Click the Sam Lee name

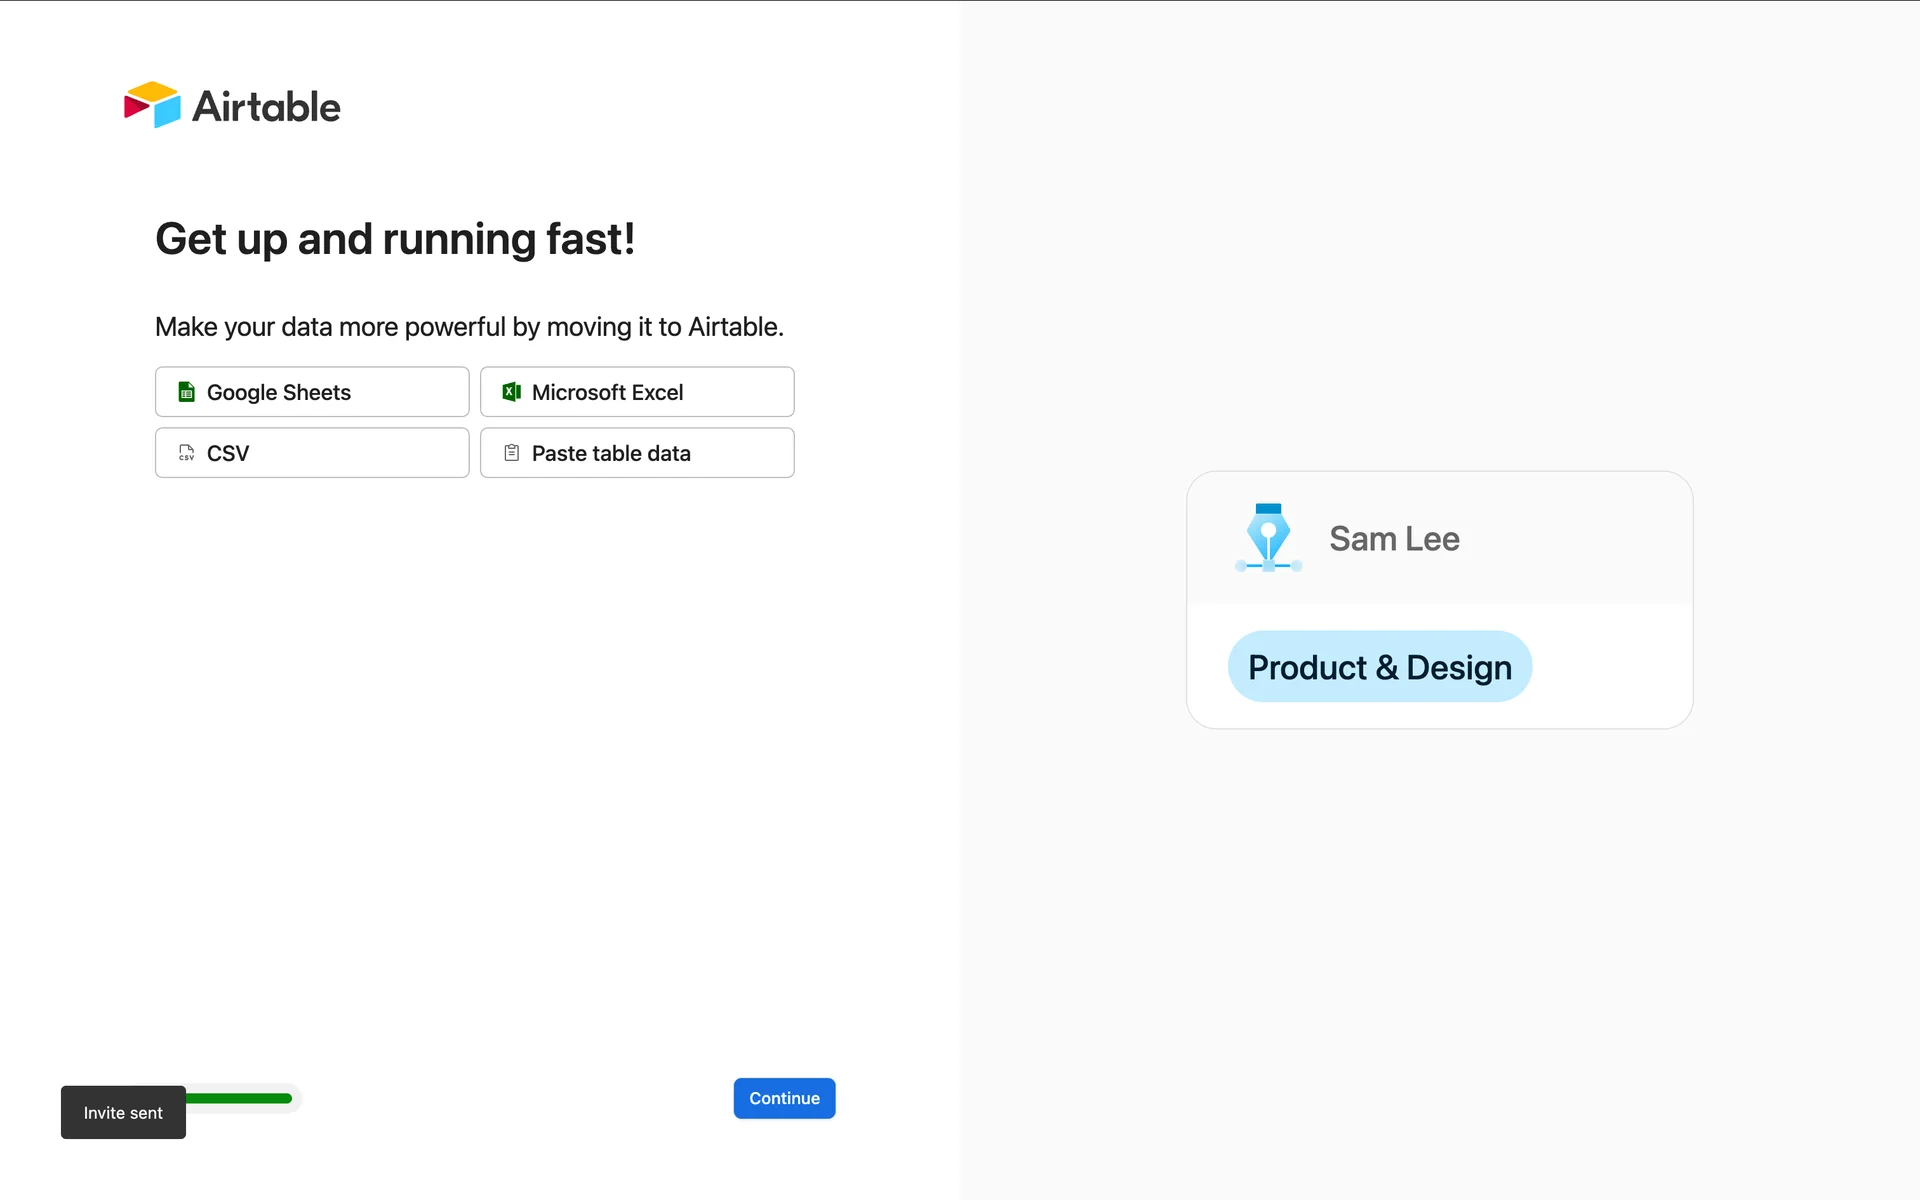tap(1394, 539)
